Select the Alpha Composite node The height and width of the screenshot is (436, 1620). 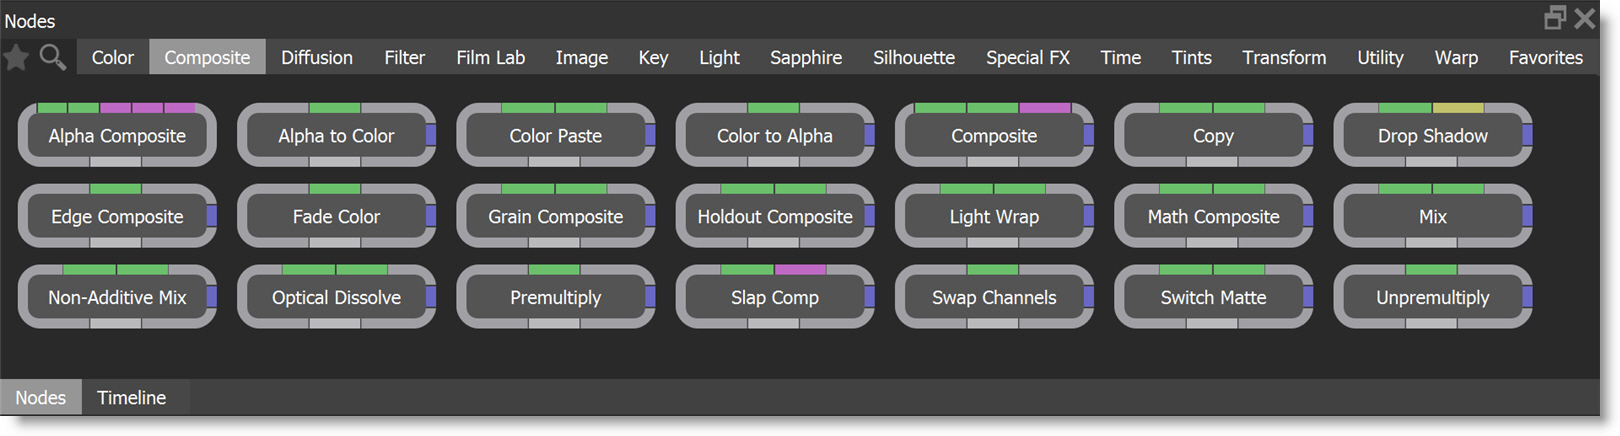(117, 136)
